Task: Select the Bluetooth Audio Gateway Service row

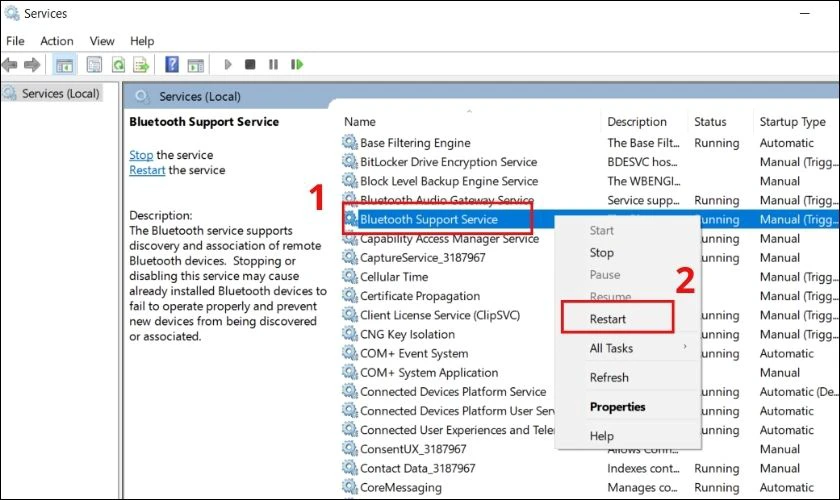Action: click(x=589, y=200)
